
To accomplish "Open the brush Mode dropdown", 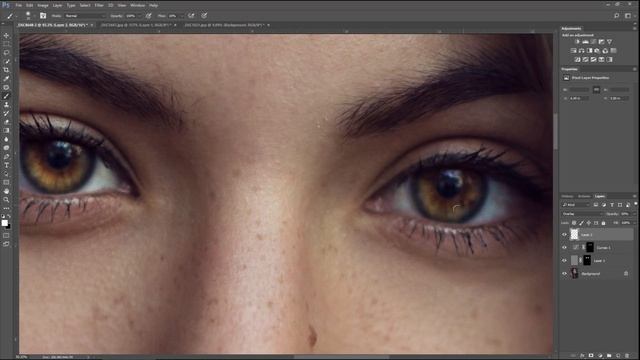I will 84,16.
